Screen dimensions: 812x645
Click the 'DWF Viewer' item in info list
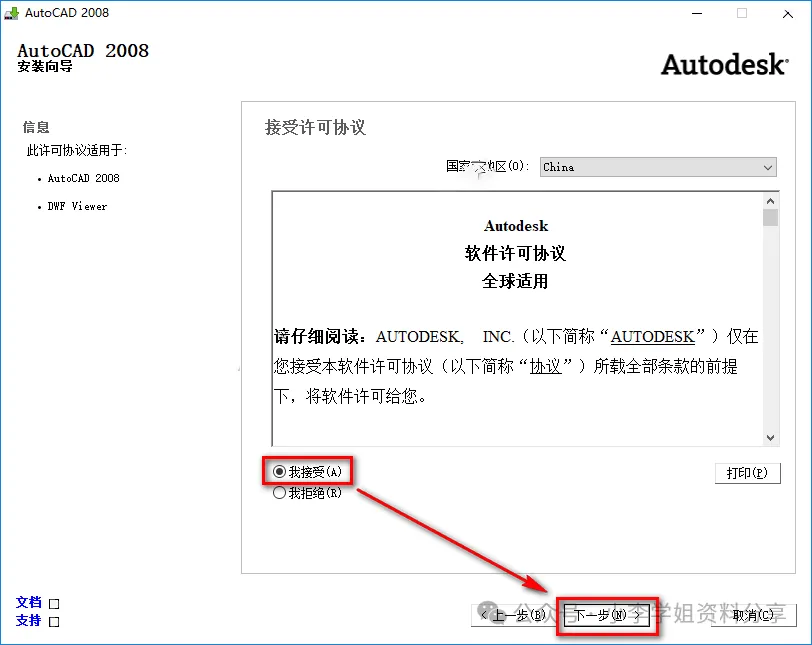[x=77, y=206]
